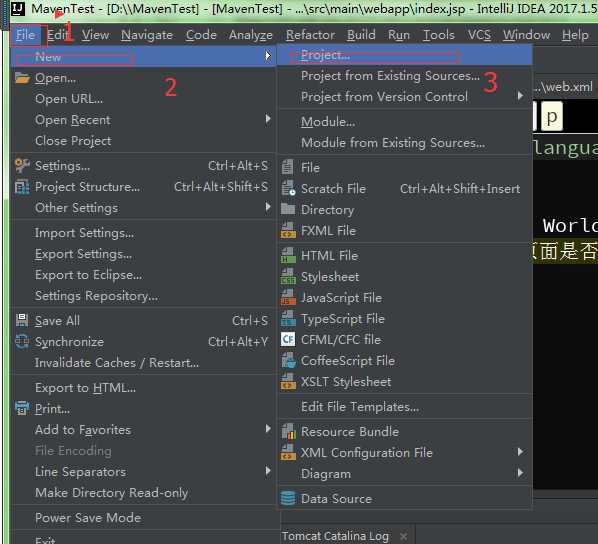
Task: Open the Edit menu
Action: click(58, 35)
